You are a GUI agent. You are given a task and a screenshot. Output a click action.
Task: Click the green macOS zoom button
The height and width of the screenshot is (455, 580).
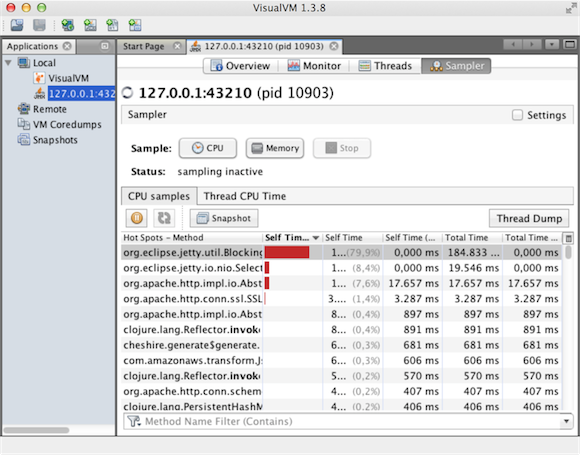coord(42,7)
